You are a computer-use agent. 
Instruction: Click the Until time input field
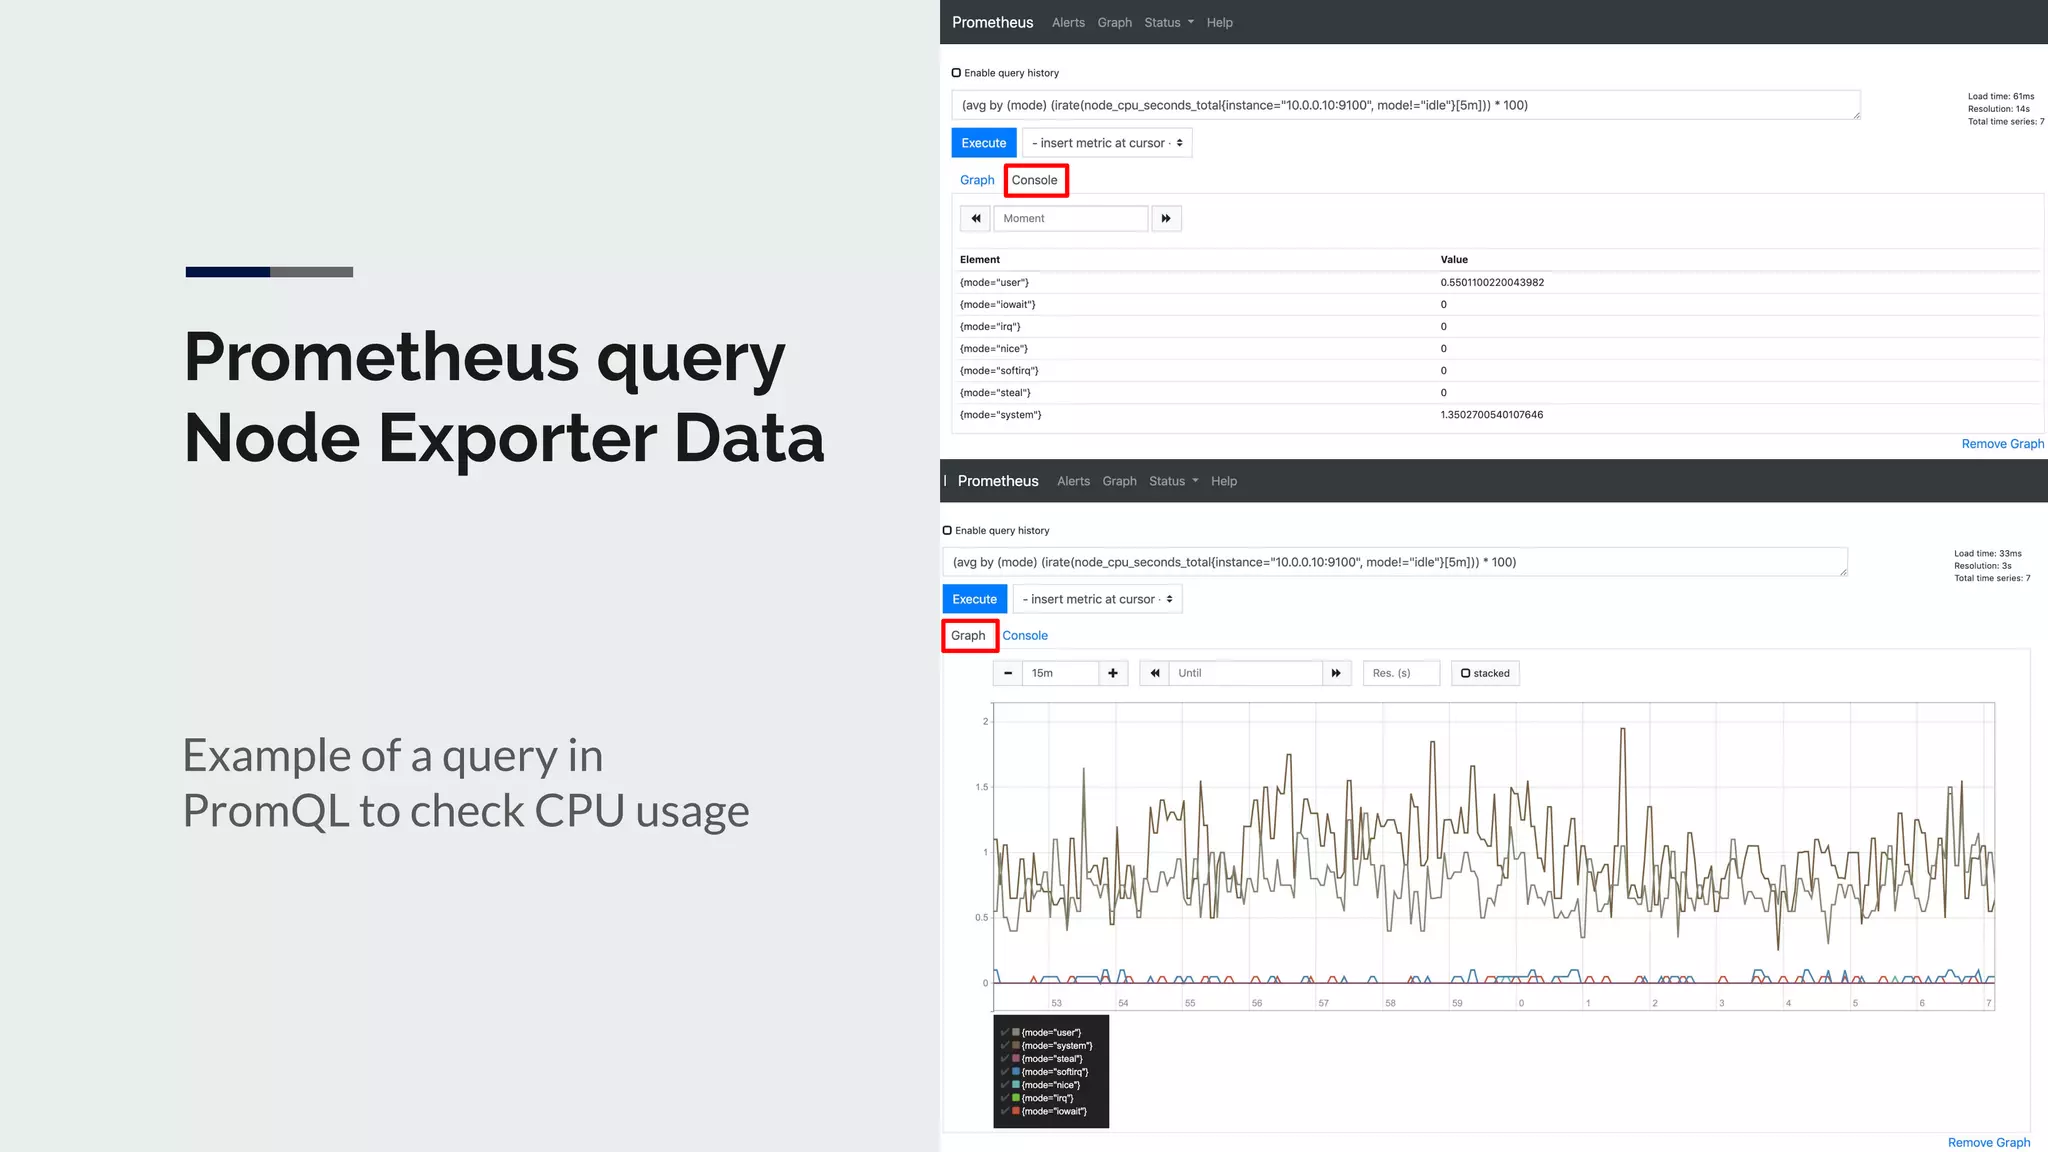1245,673
